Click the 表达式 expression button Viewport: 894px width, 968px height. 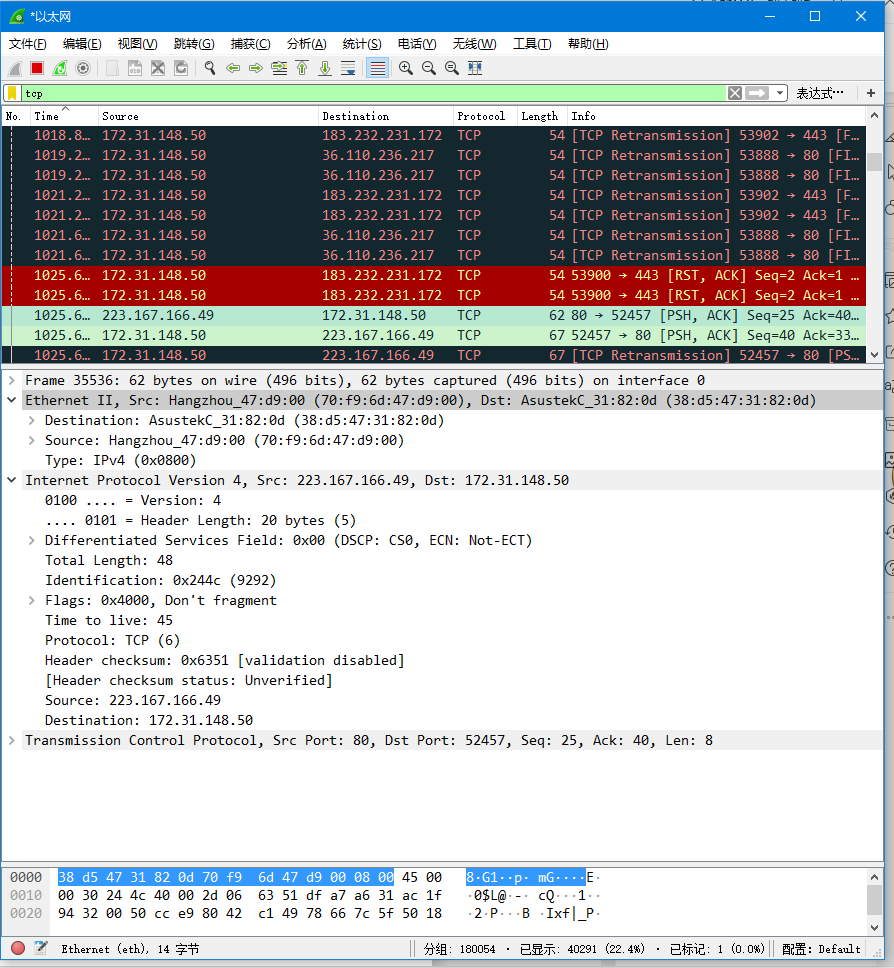tap(819, 93)
